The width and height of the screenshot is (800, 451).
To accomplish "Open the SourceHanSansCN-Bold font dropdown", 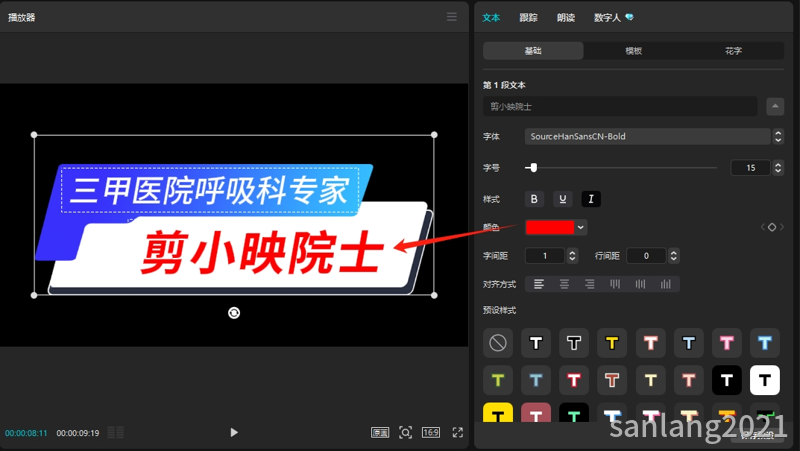I will [647, 136].
